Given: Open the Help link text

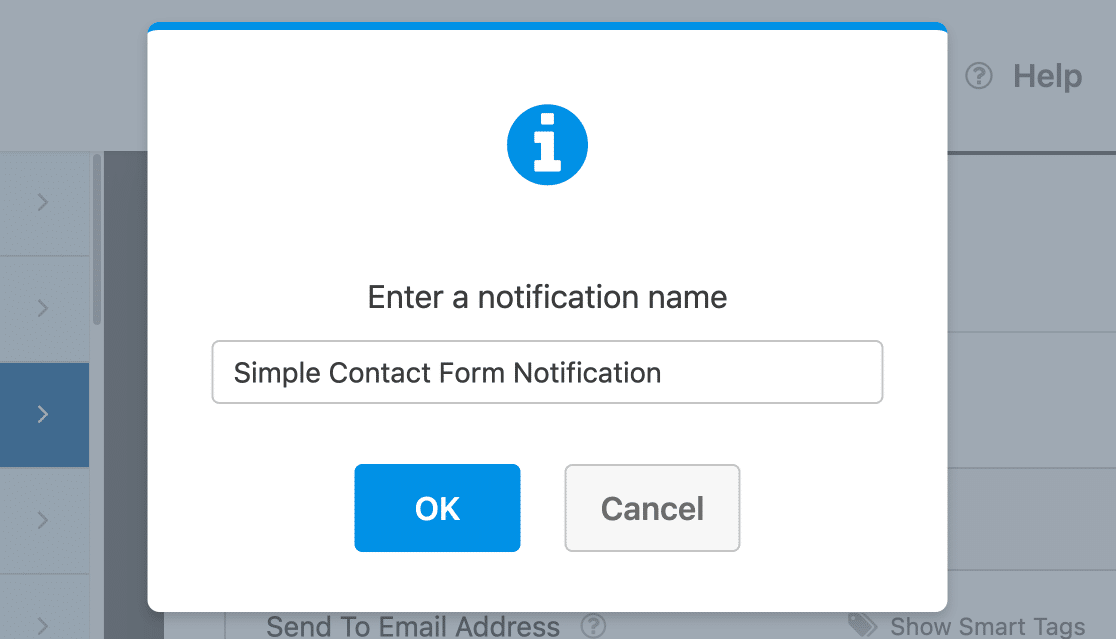Looking at the screenshot, I should coord(1047,76).
